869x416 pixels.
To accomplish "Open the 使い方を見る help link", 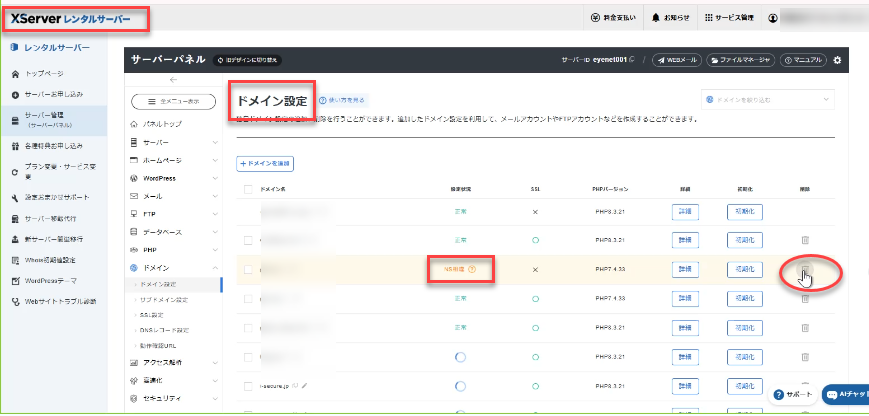I will tap(343, 100).
